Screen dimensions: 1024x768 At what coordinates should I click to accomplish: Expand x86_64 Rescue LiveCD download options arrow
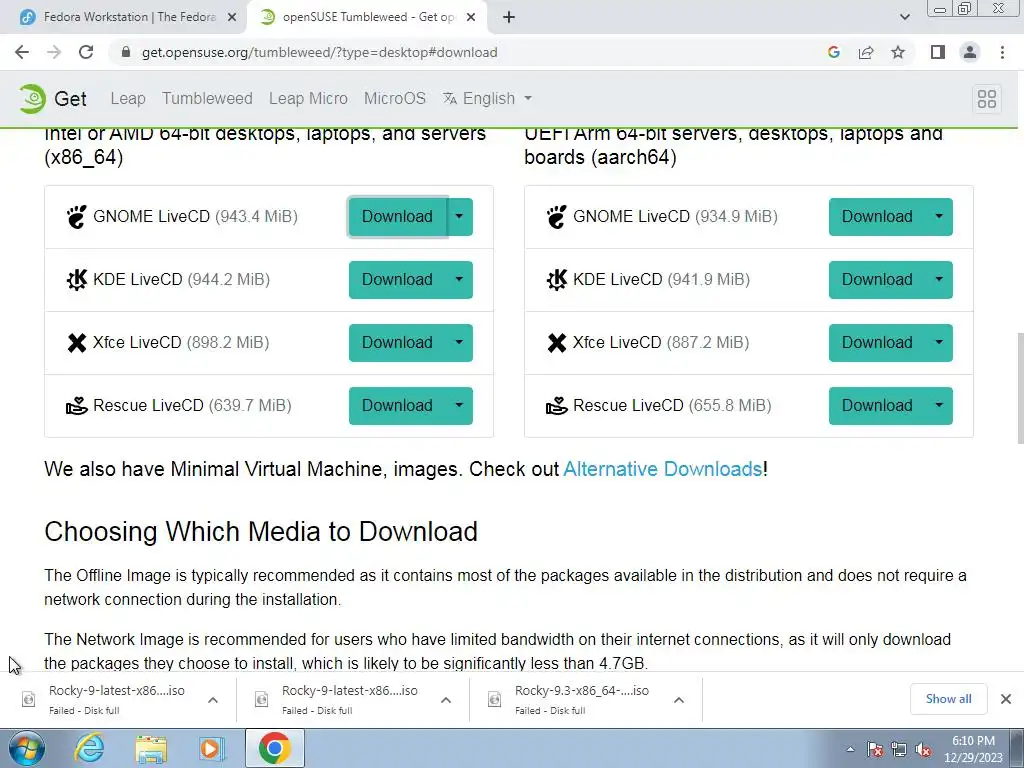459,406
